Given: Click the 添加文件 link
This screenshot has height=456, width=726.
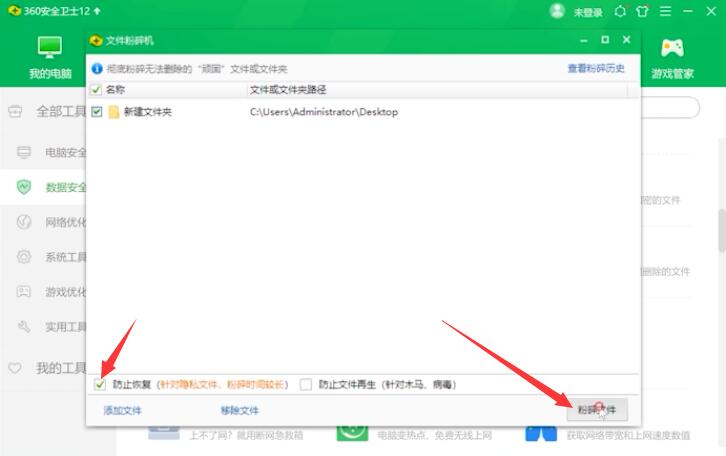Looking at the screenshot, I should click(122, 411).
